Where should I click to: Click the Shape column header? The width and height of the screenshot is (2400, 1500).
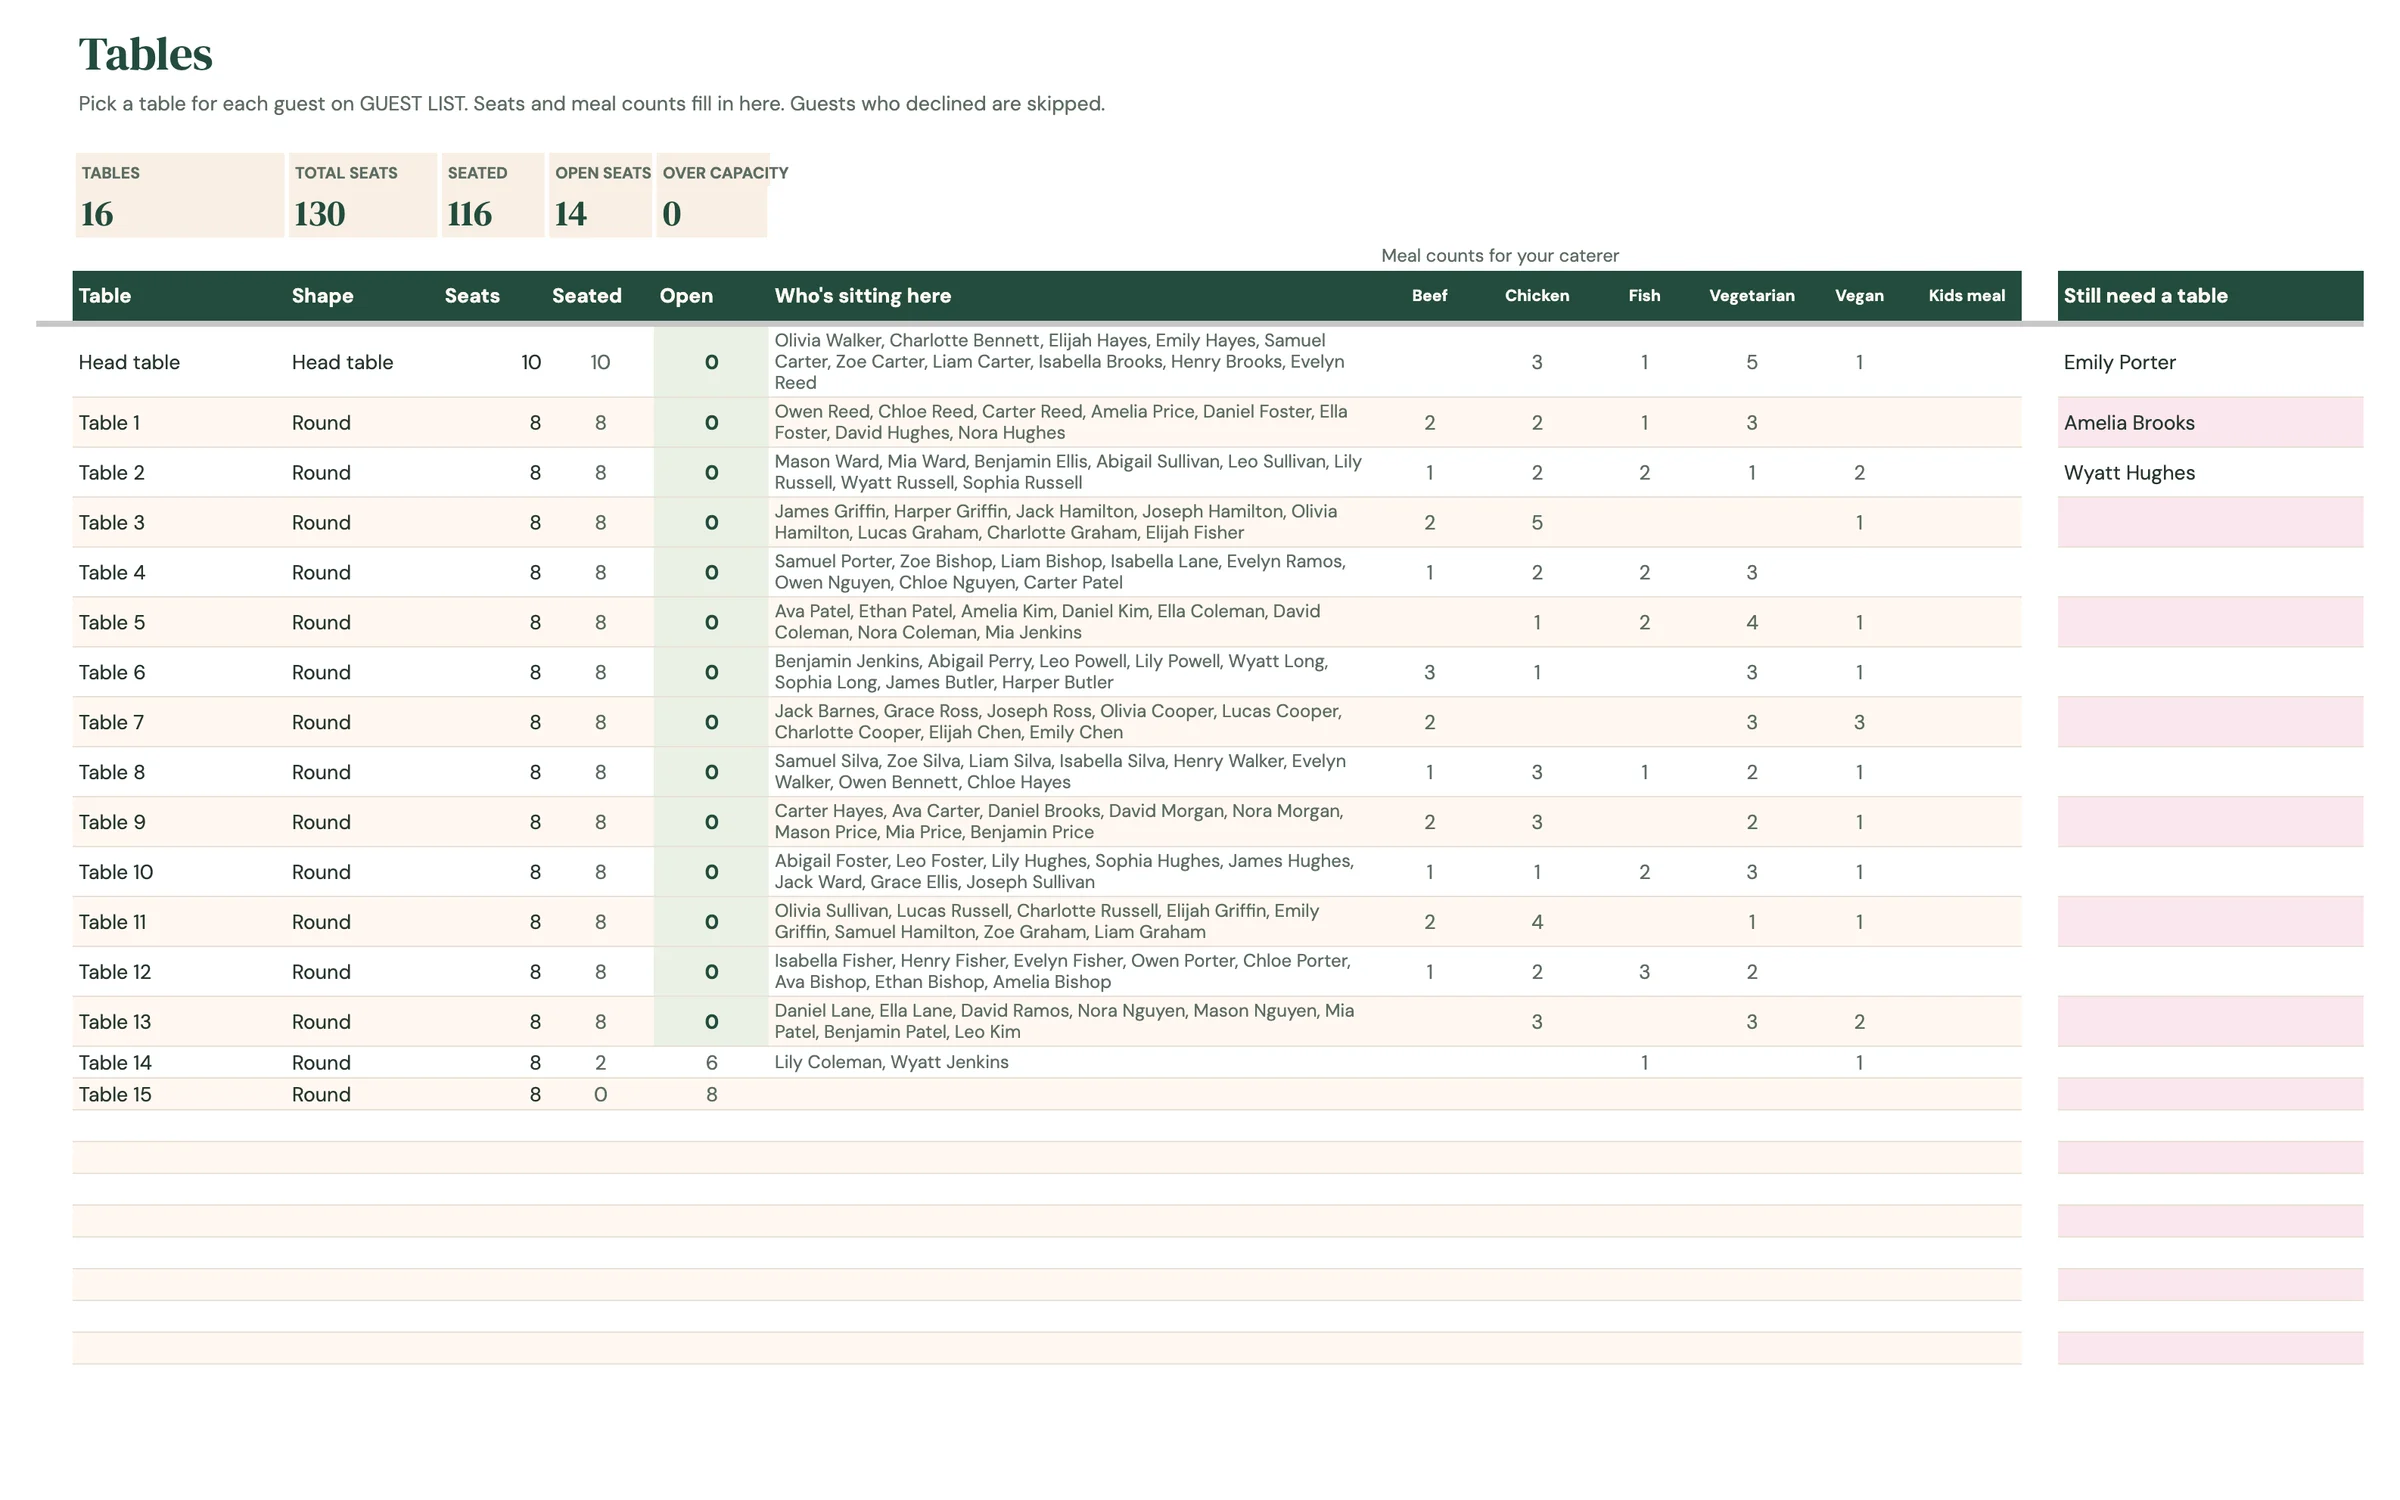(x=322, y=296)
